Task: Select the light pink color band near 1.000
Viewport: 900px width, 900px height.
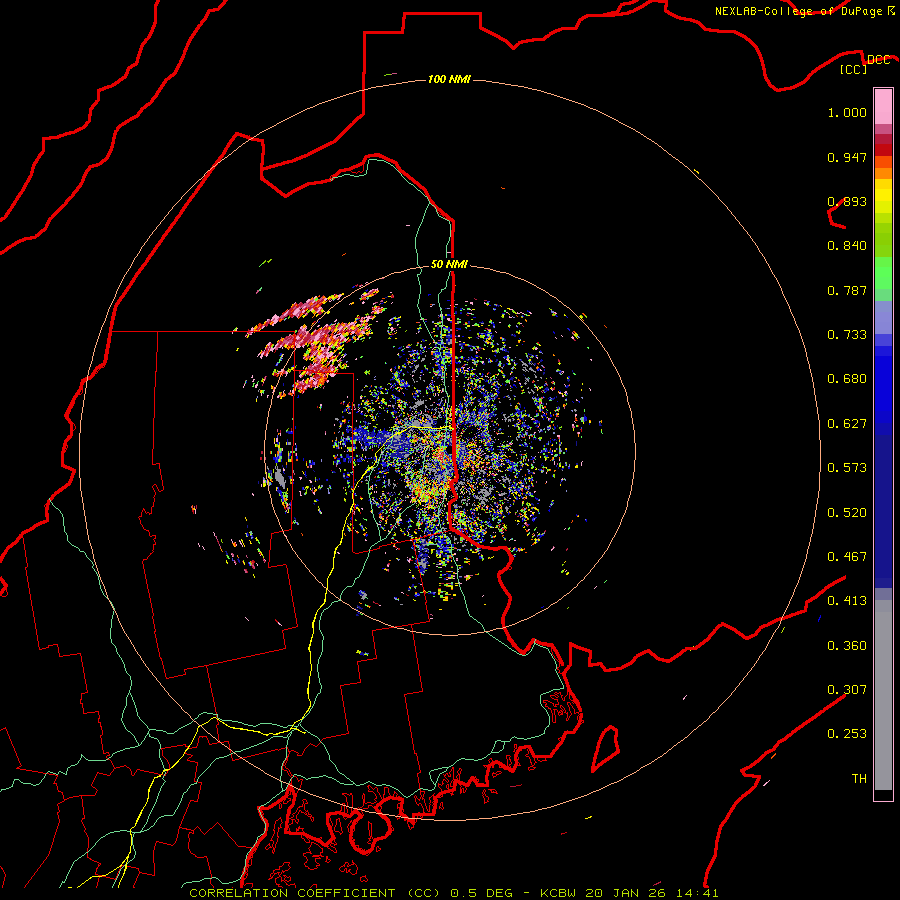Action: (x=883, y=107)
